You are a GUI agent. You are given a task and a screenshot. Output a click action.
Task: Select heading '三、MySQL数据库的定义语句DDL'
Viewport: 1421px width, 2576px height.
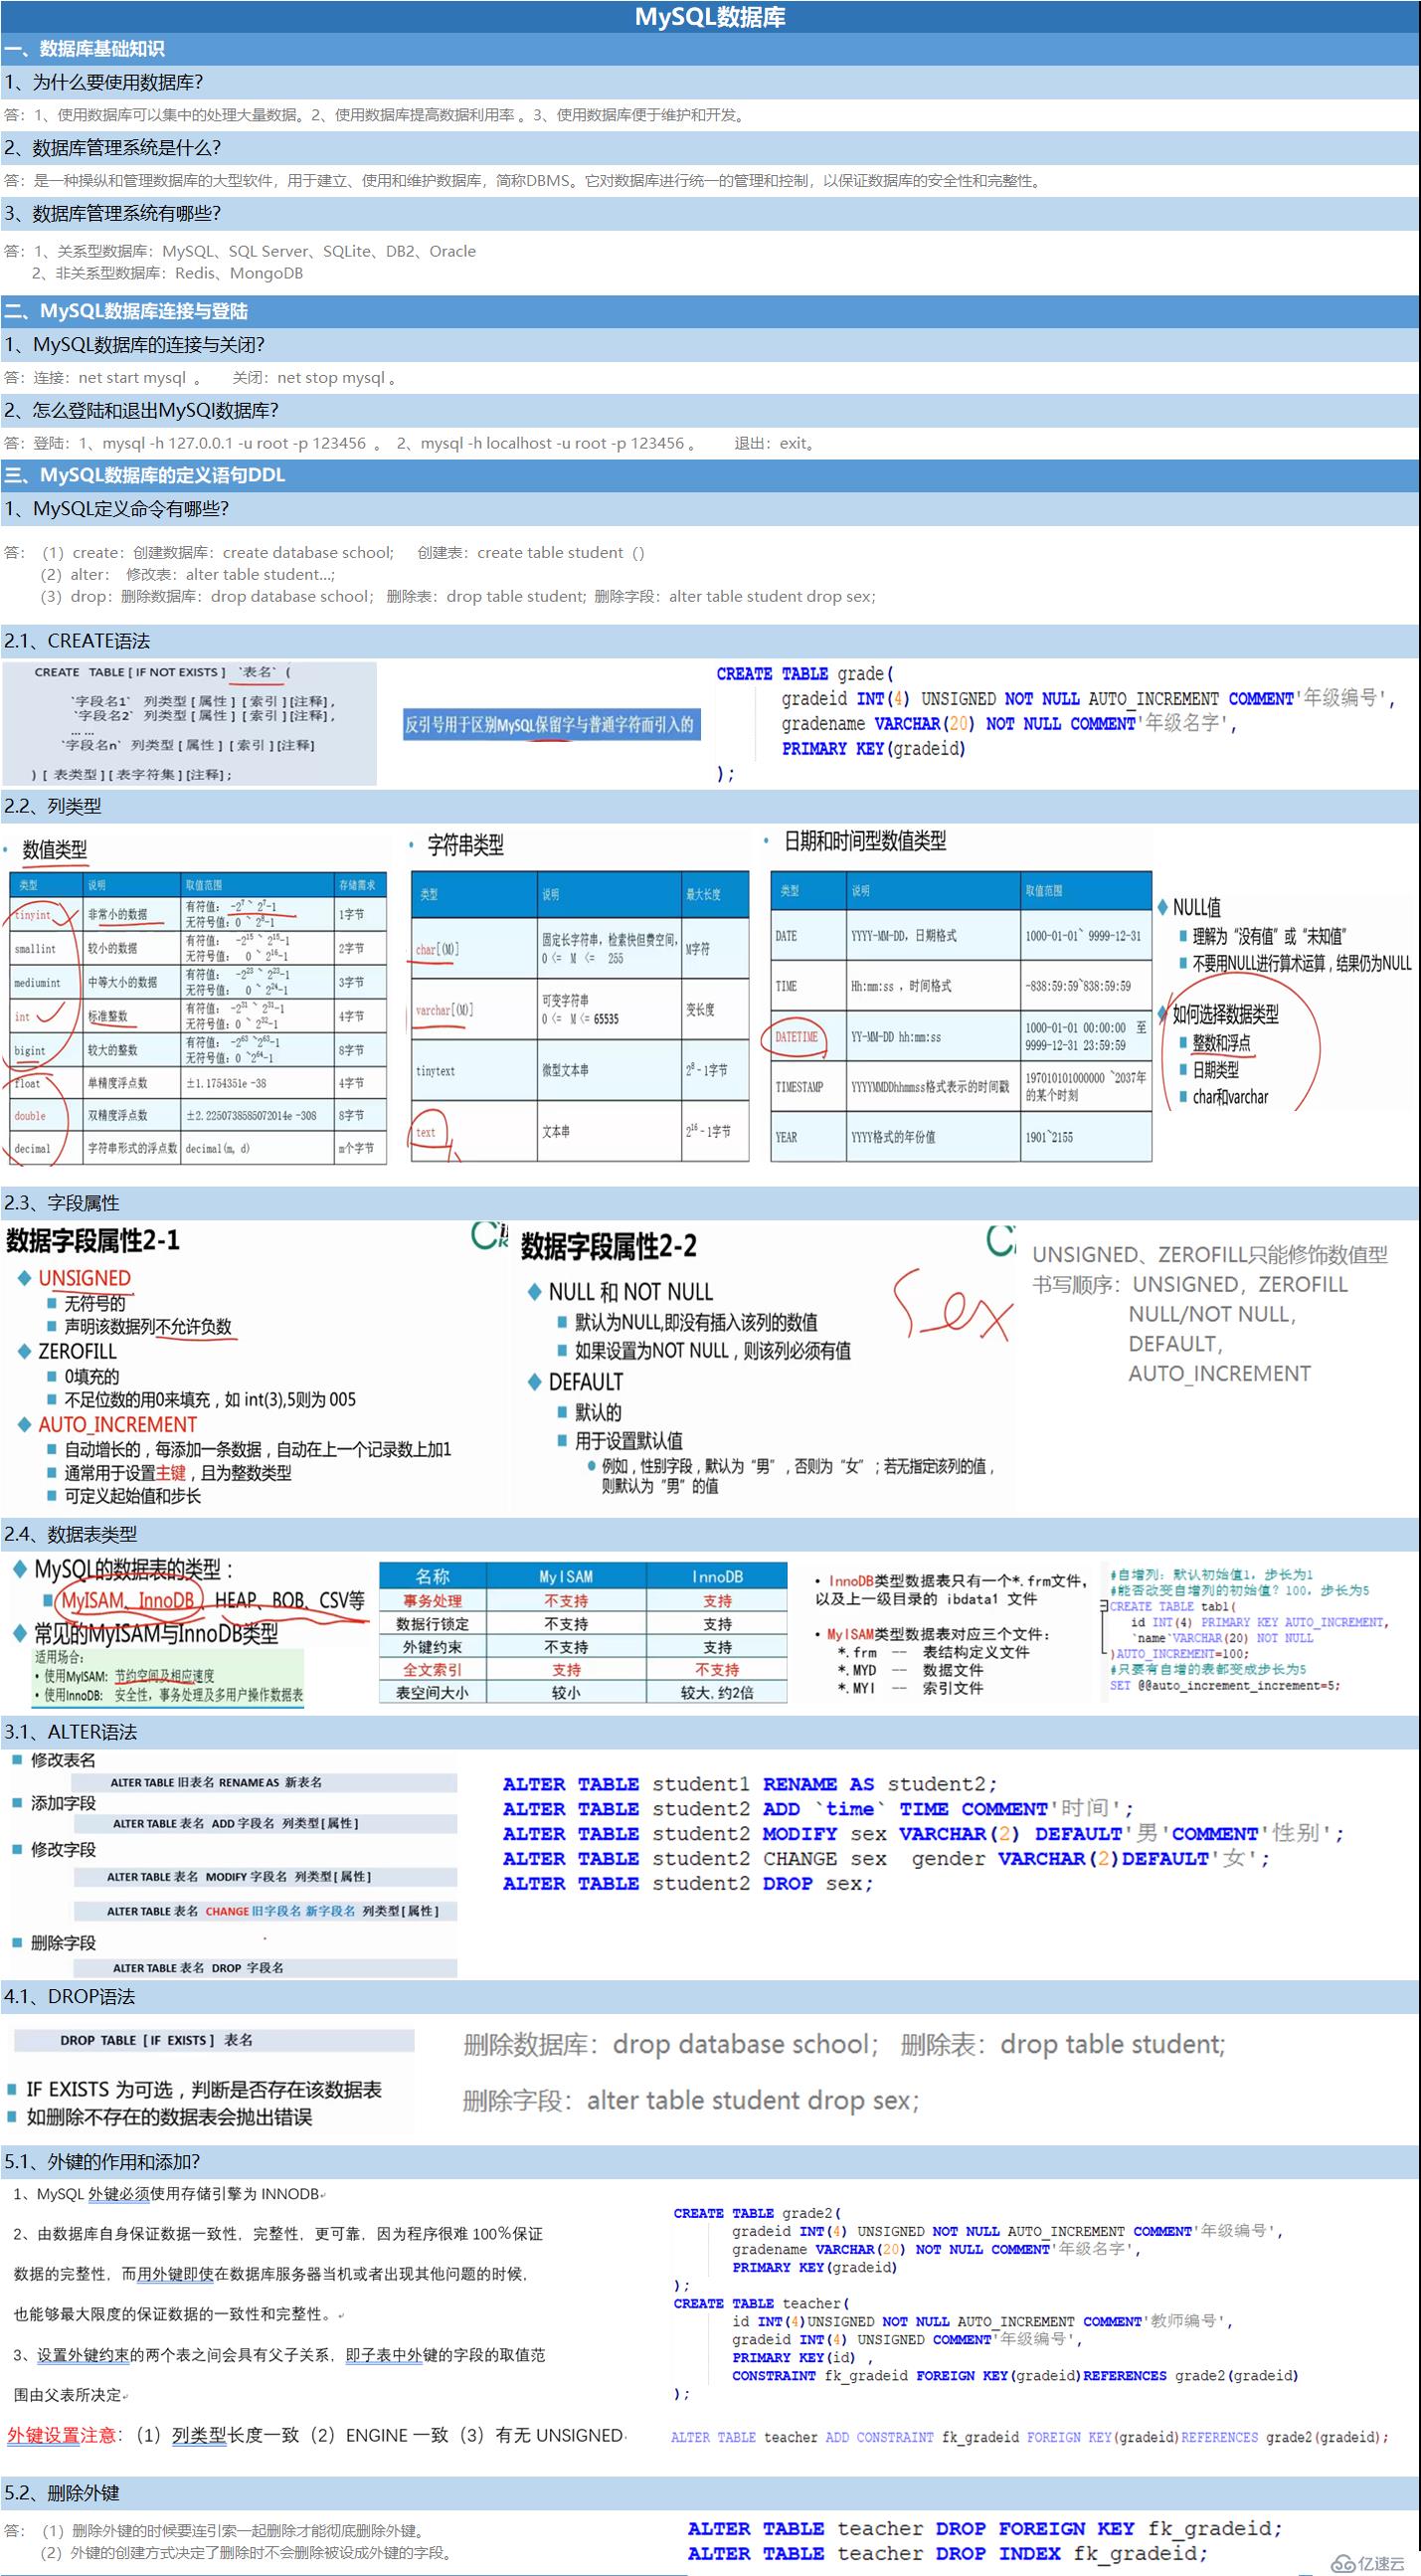[144, 475]
